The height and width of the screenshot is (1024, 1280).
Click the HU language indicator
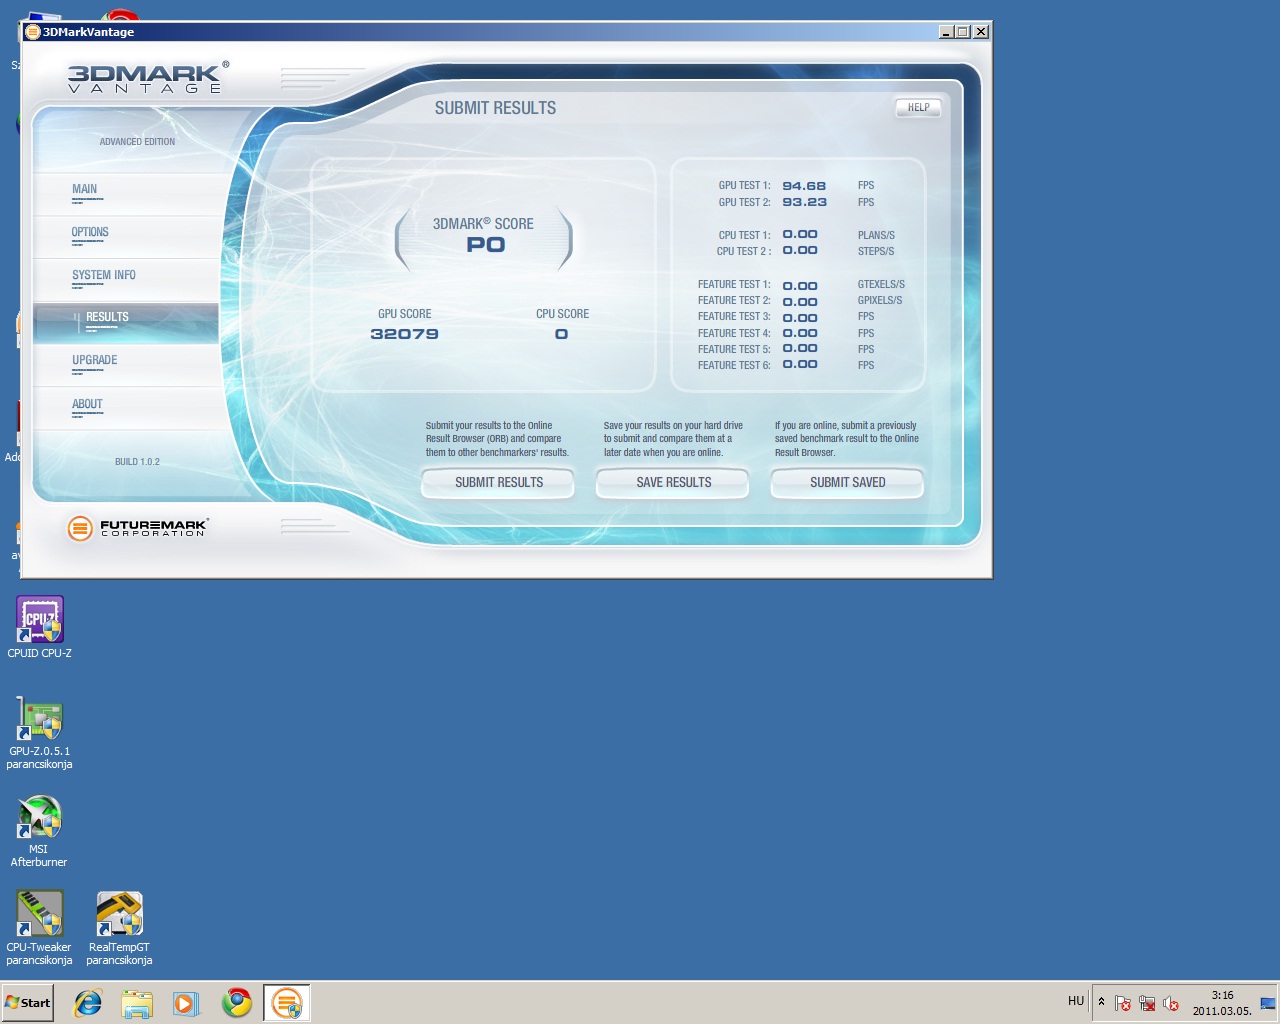coord(1076,1001)
